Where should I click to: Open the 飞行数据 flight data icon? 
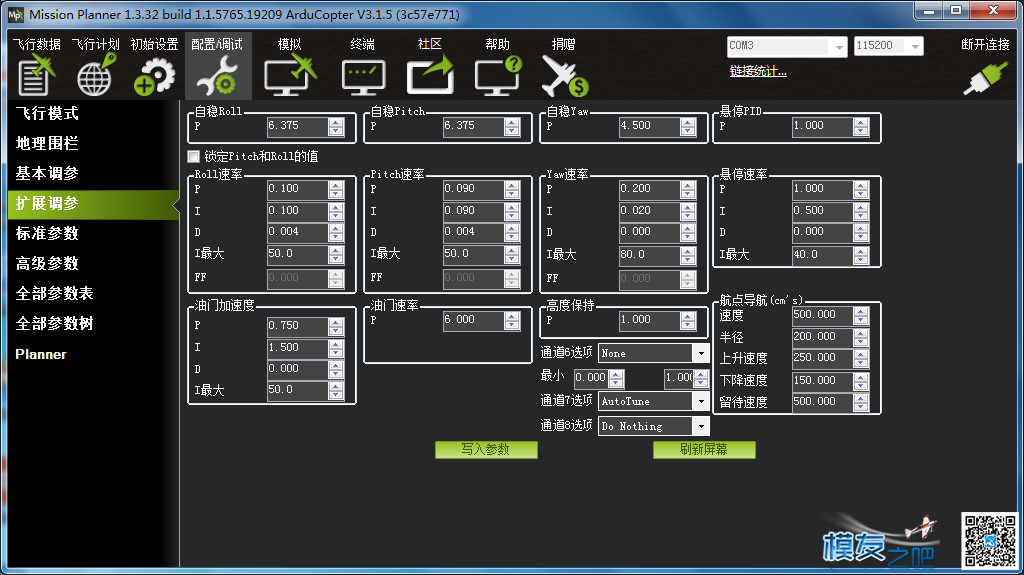point(36,75)
